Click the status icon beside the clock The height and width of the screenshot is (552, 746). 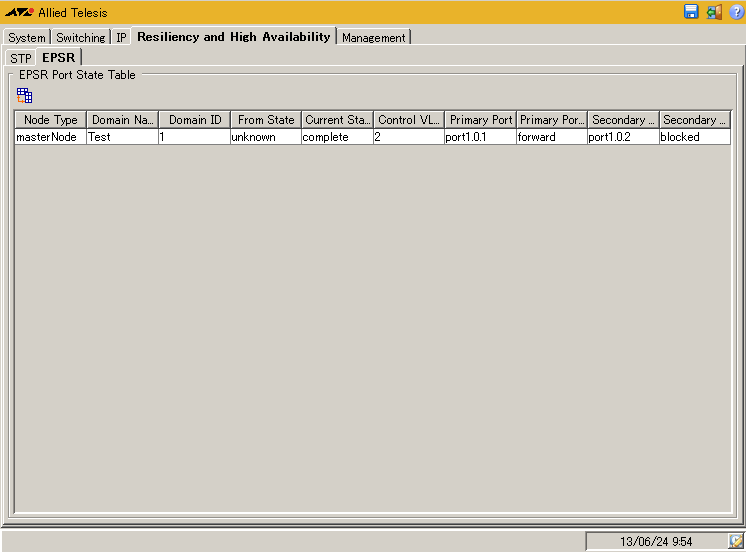point(736,541)
